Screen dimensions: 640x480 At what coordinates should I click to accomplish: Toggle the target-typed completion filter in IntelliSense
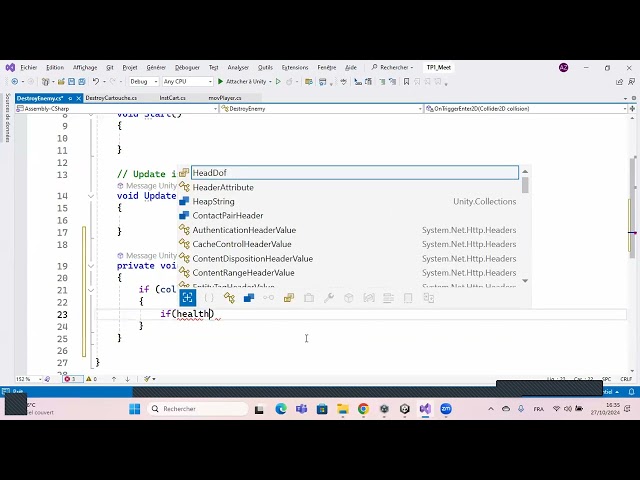[x=188, y=298]
